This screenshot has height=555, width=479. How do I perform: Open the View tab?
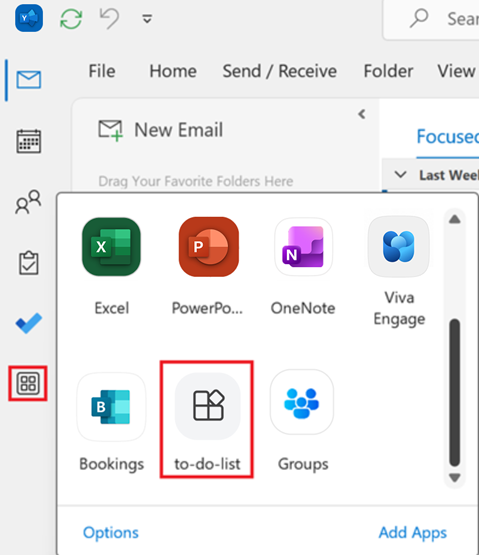click(456, 71)
